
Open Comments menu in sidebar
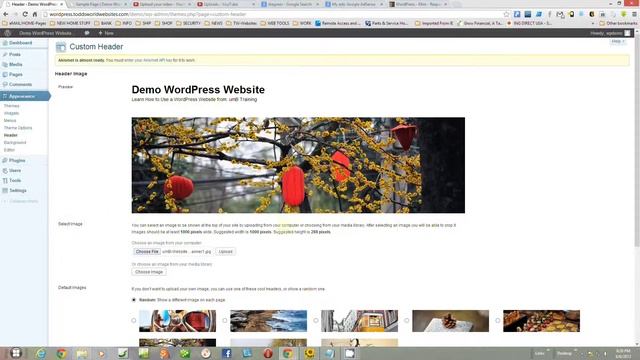20,84
